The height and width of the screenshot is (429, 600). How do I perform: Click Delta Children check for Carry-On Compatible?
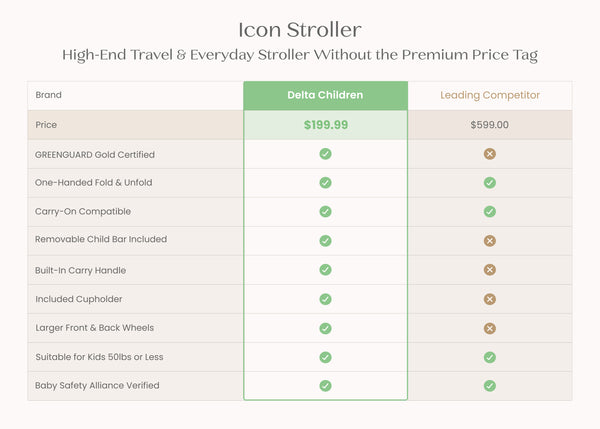coord(325,211)
